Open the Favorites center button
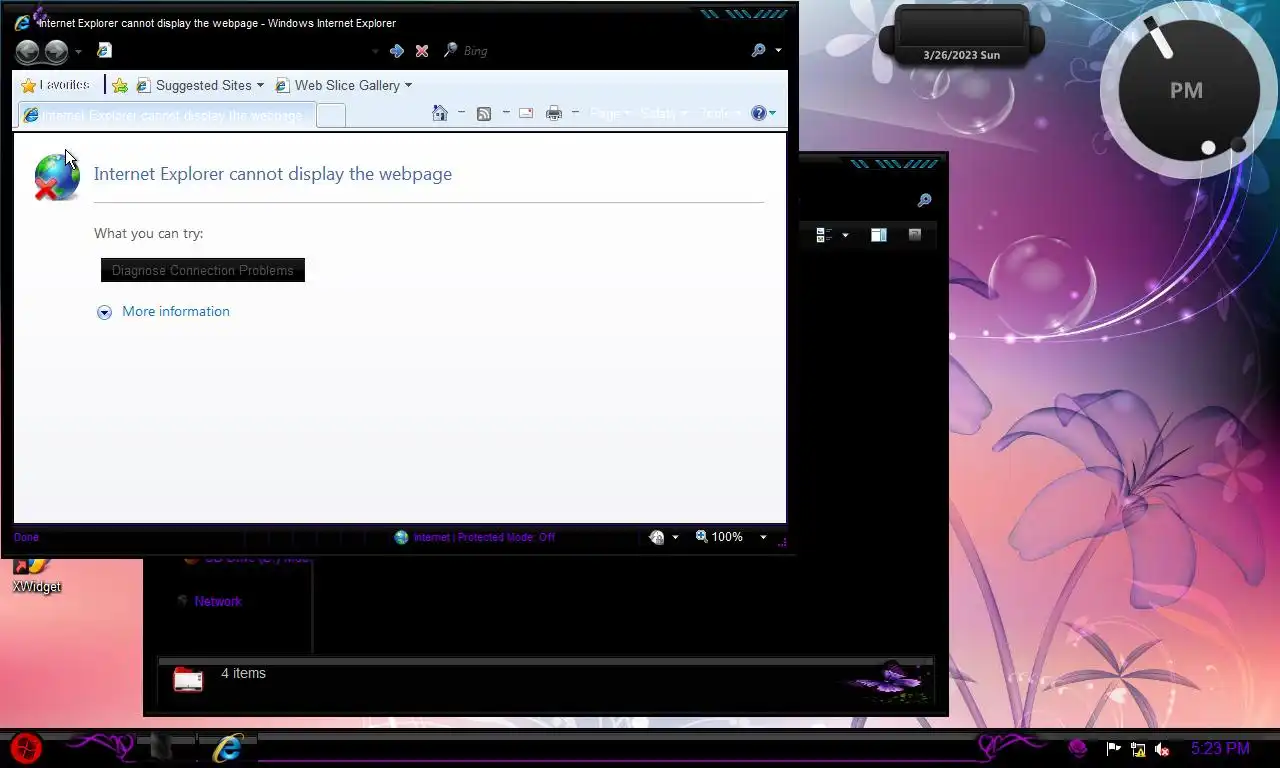This screenshot has height=768, width=1280. (56, 85)
